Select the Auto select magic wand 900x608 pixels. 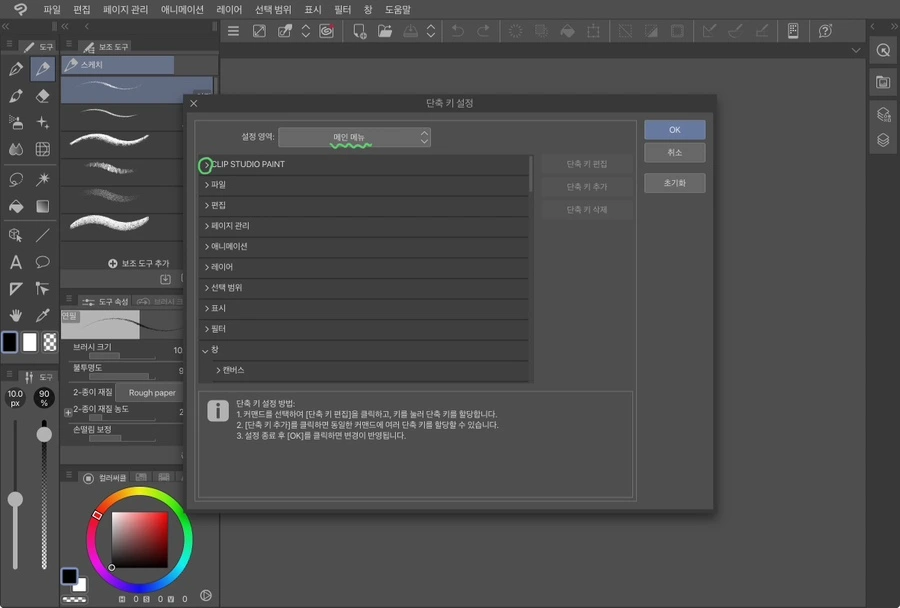click(42, 179)
